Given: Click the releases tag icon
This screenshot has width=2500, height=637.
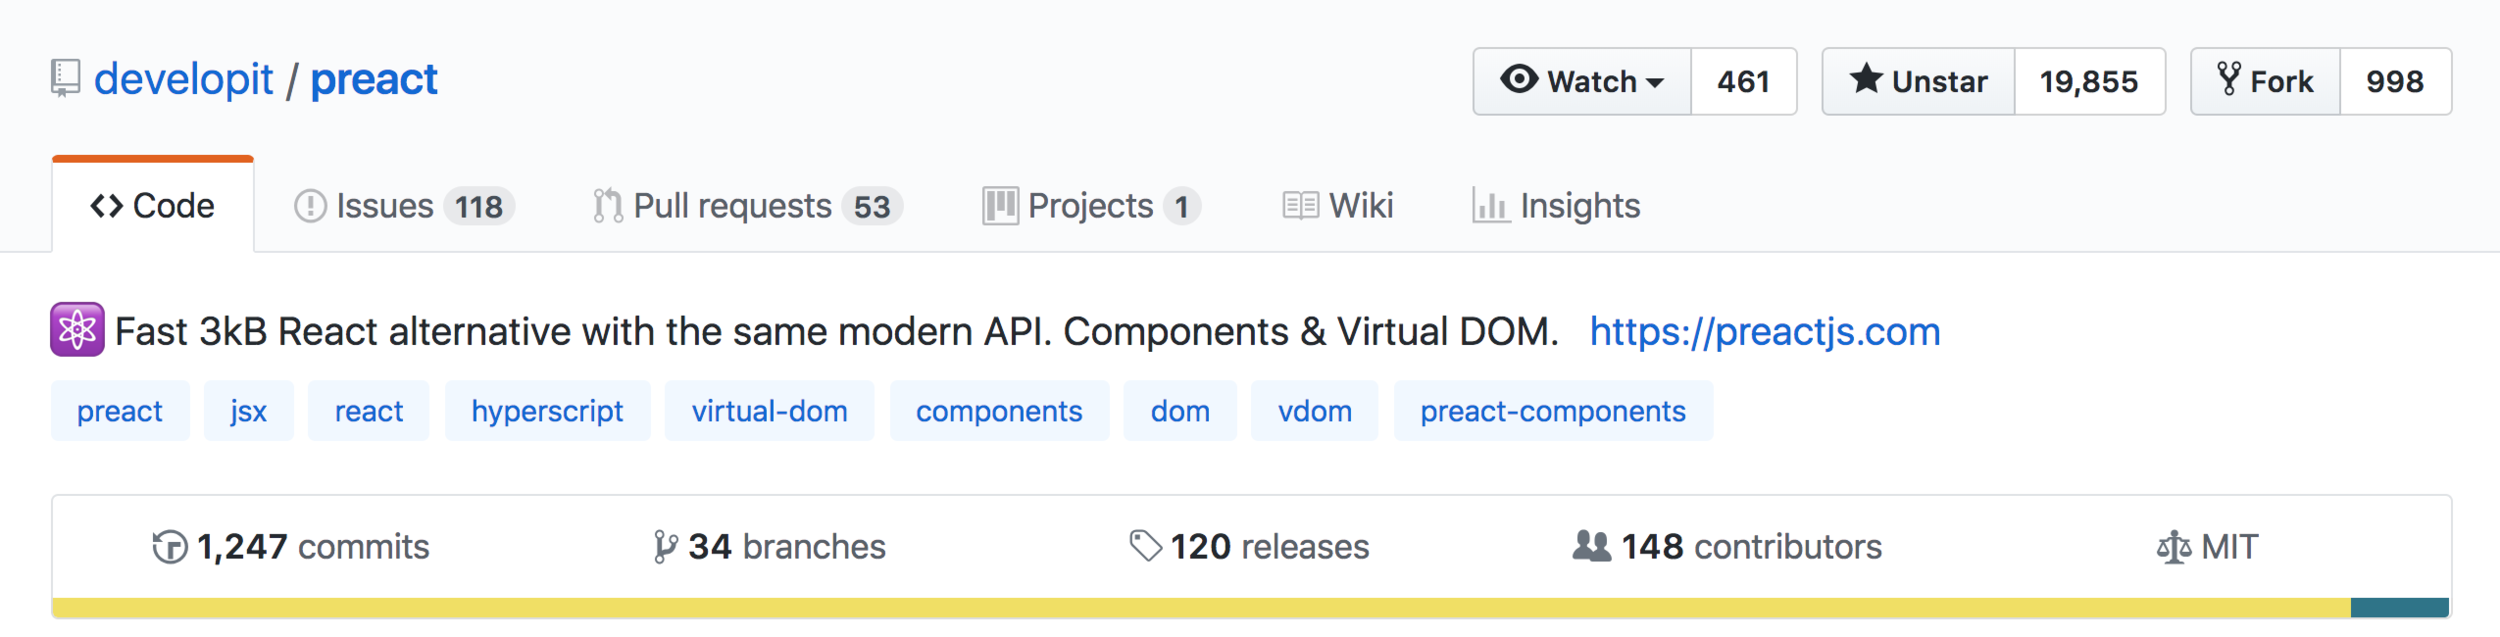Looking at the screenshot, I should (x=1146, y=546).
